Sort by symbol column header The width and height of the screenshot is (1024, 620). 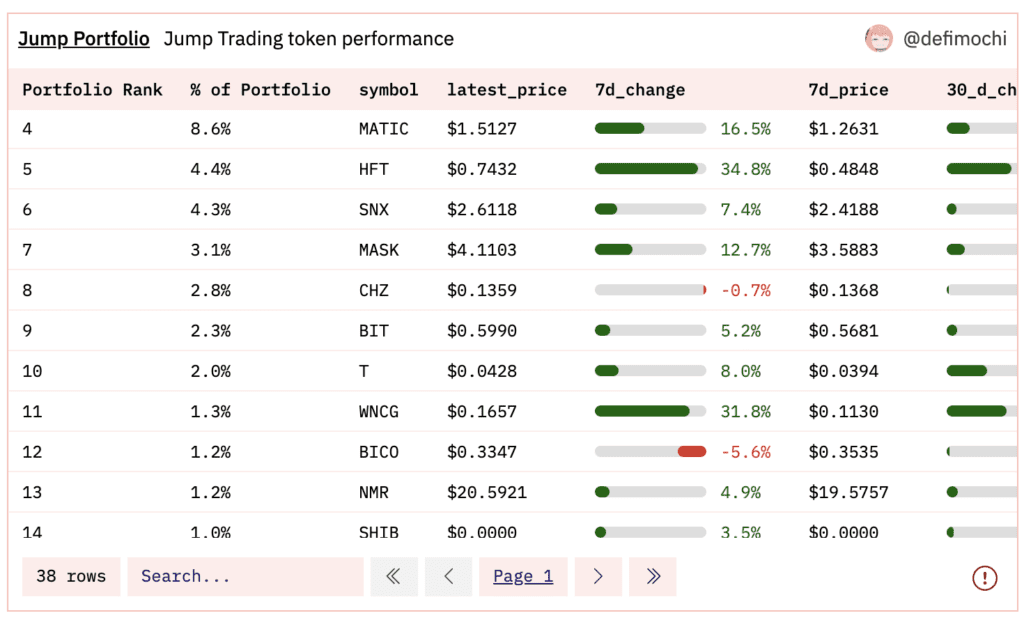click(x=389, y=90)
